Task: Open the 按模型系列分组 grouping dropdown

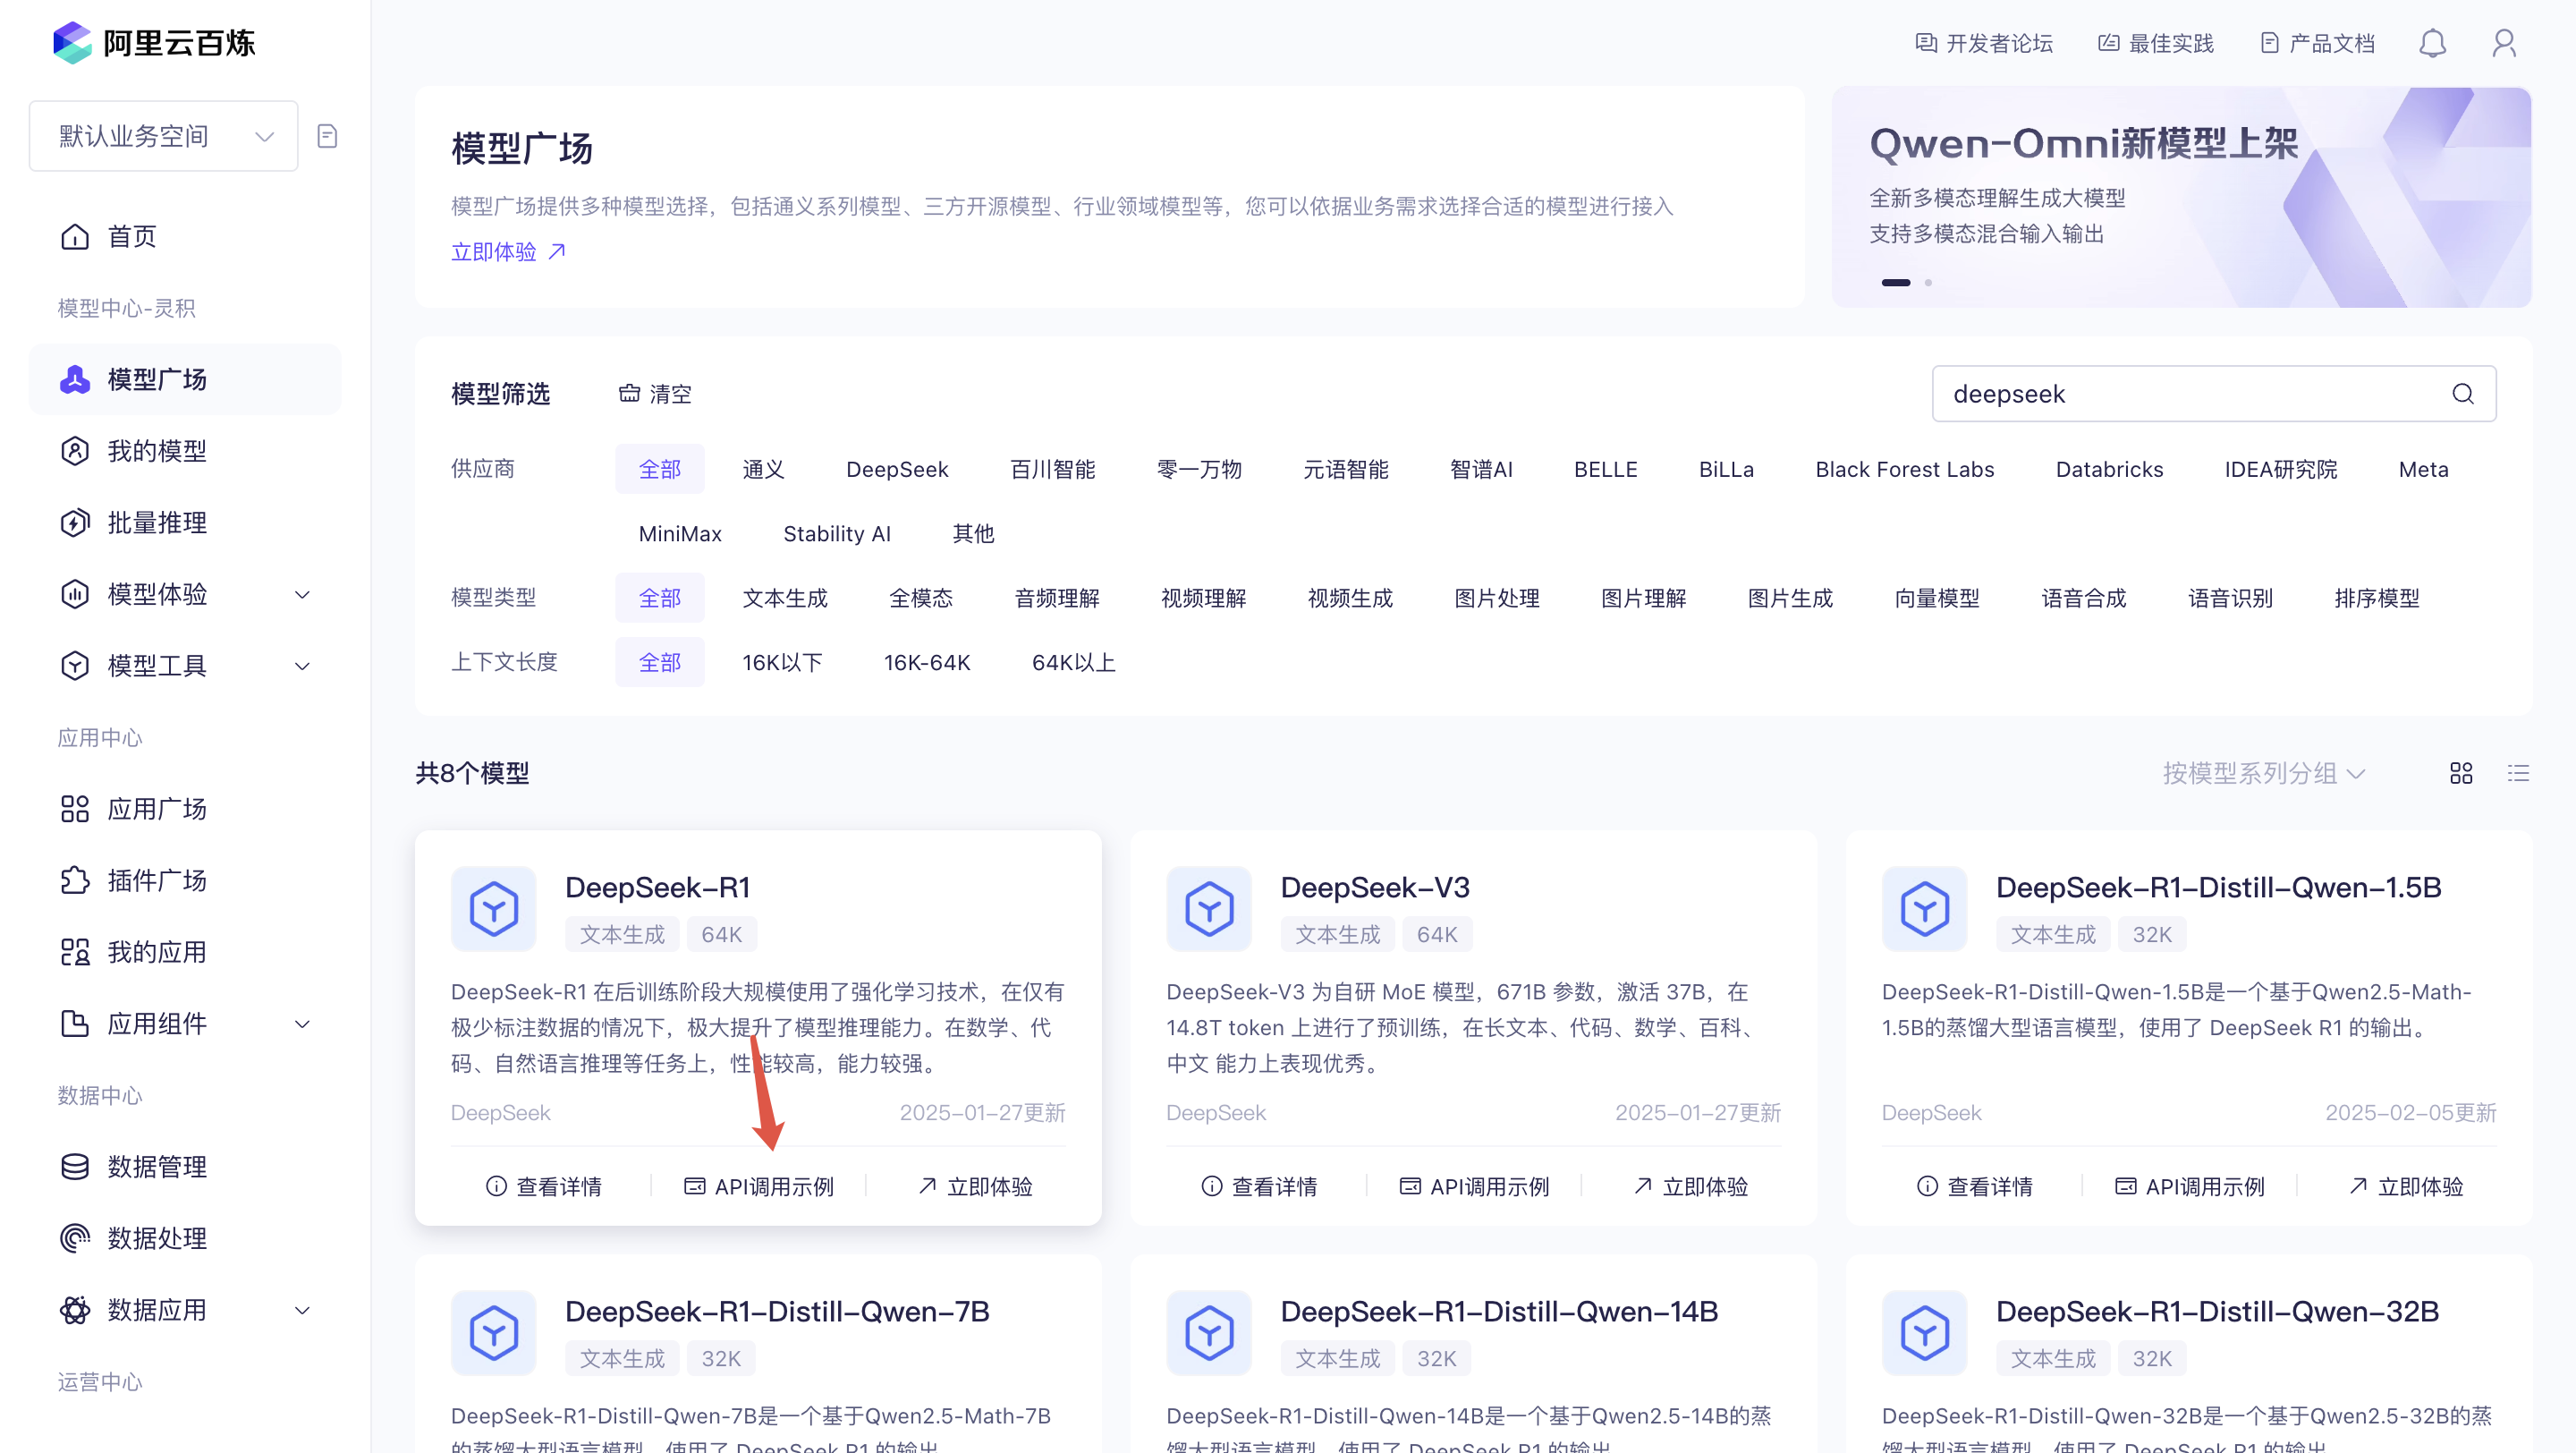Action: tap(2264, 773)
